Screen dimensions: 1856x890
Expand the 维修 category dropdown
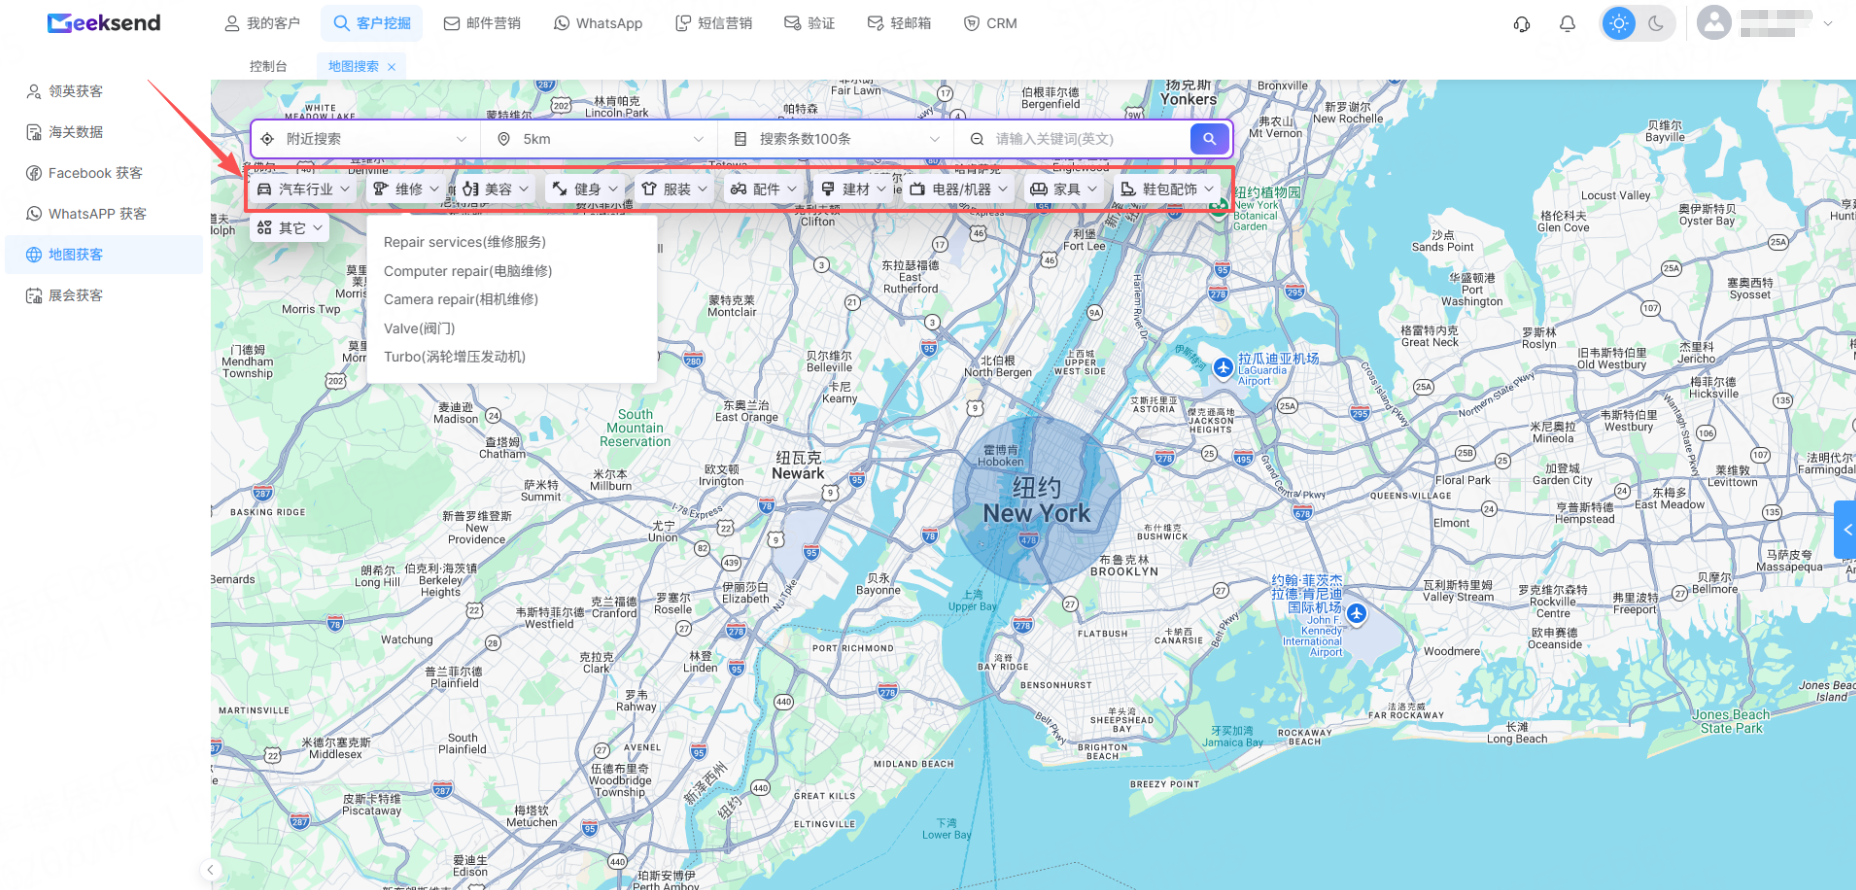tap(406, 189)
